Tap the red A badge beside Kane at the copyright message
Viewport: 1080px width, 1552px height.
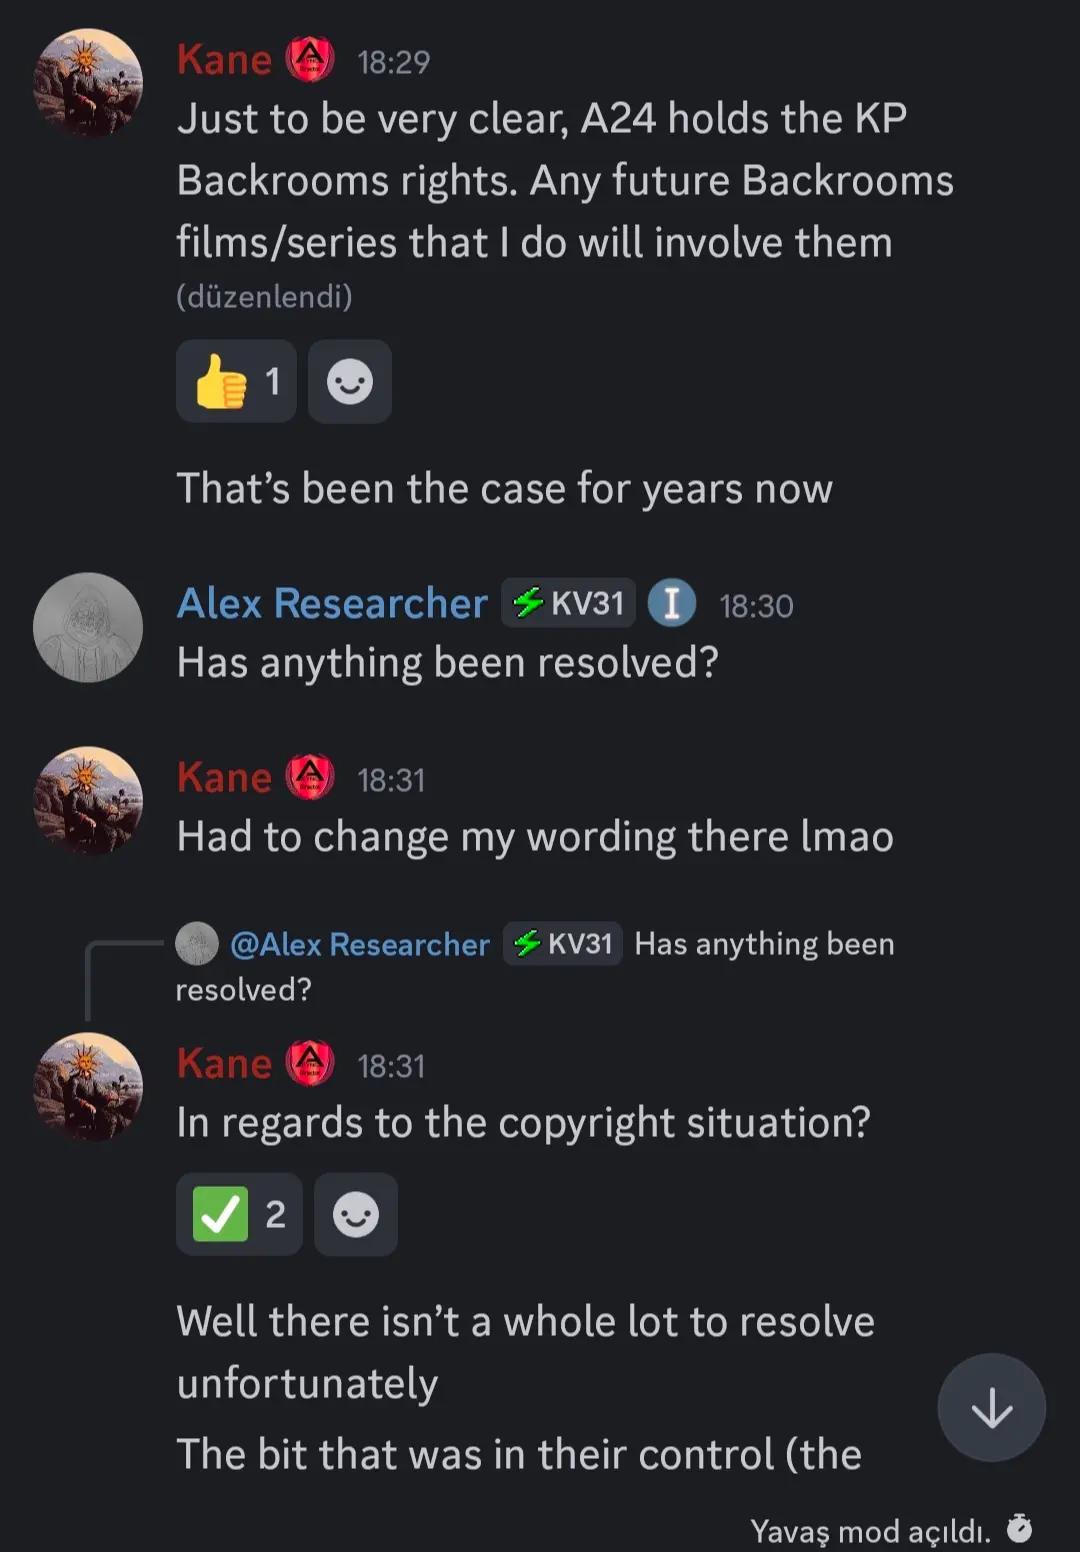310,1063
